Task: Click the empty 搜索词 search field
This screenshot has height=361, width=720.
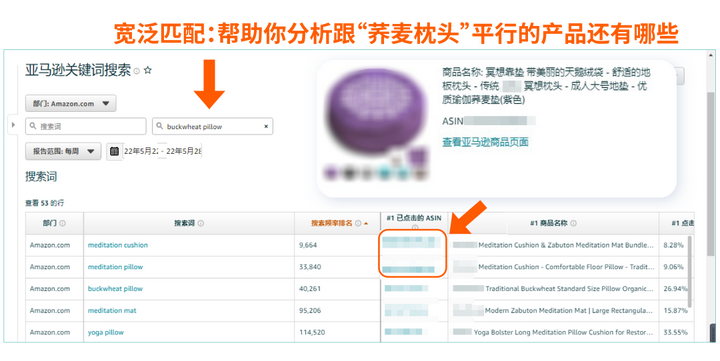Action: (86, 126)
